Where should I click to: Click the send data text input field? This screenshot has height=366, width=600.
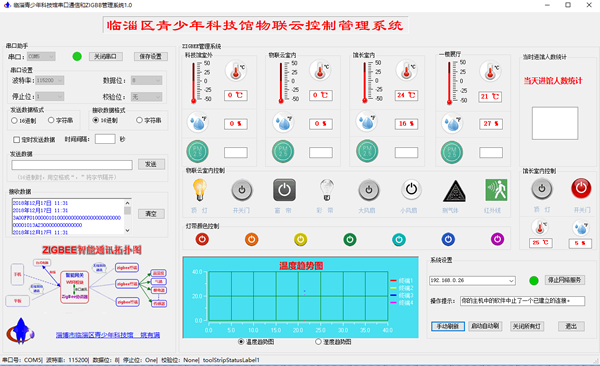pos(72,165)
